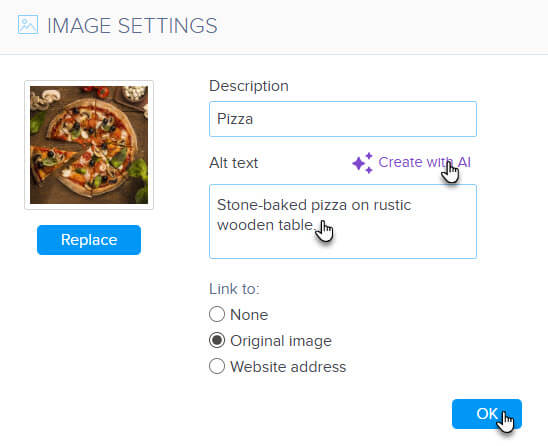
Task: Choose the Website address radio button
Action: [217, 366]
